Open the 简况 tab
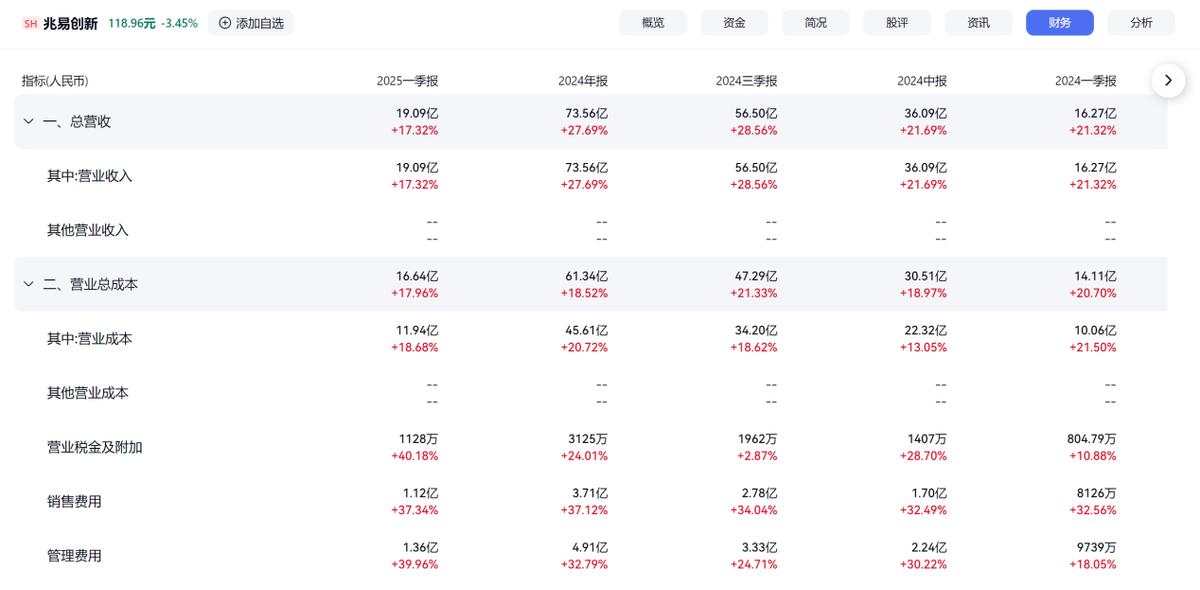The width and height of the screenshot is (1200, 590). [x=816, y=23]
